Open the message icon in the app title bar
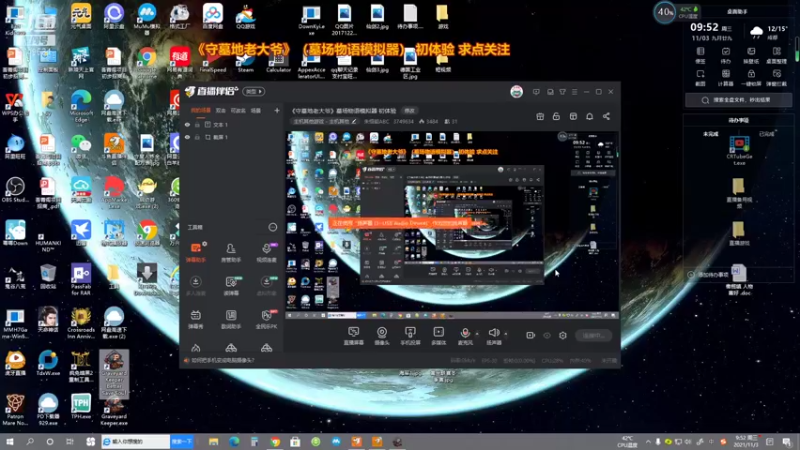 (x=536, y=92)
